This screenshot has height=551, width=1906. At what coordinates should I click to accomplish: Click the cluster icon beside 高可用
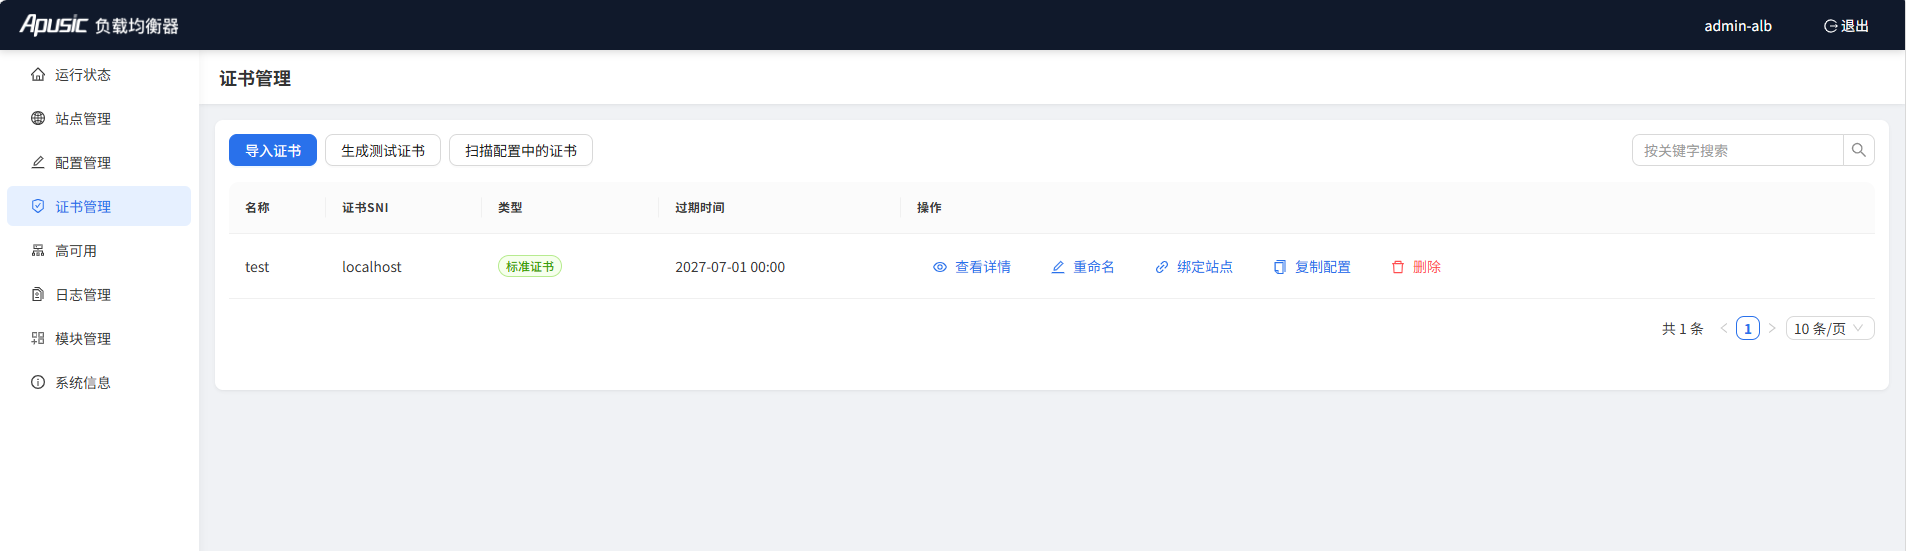[x=38, y=251]
